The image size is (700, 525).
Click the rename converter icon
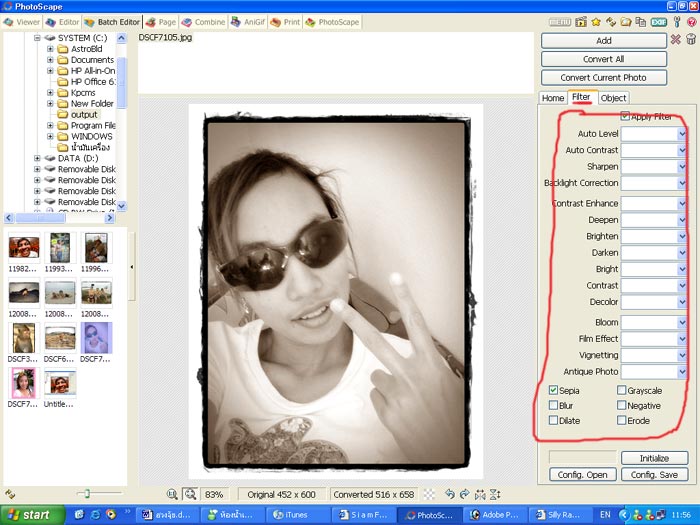611,22
